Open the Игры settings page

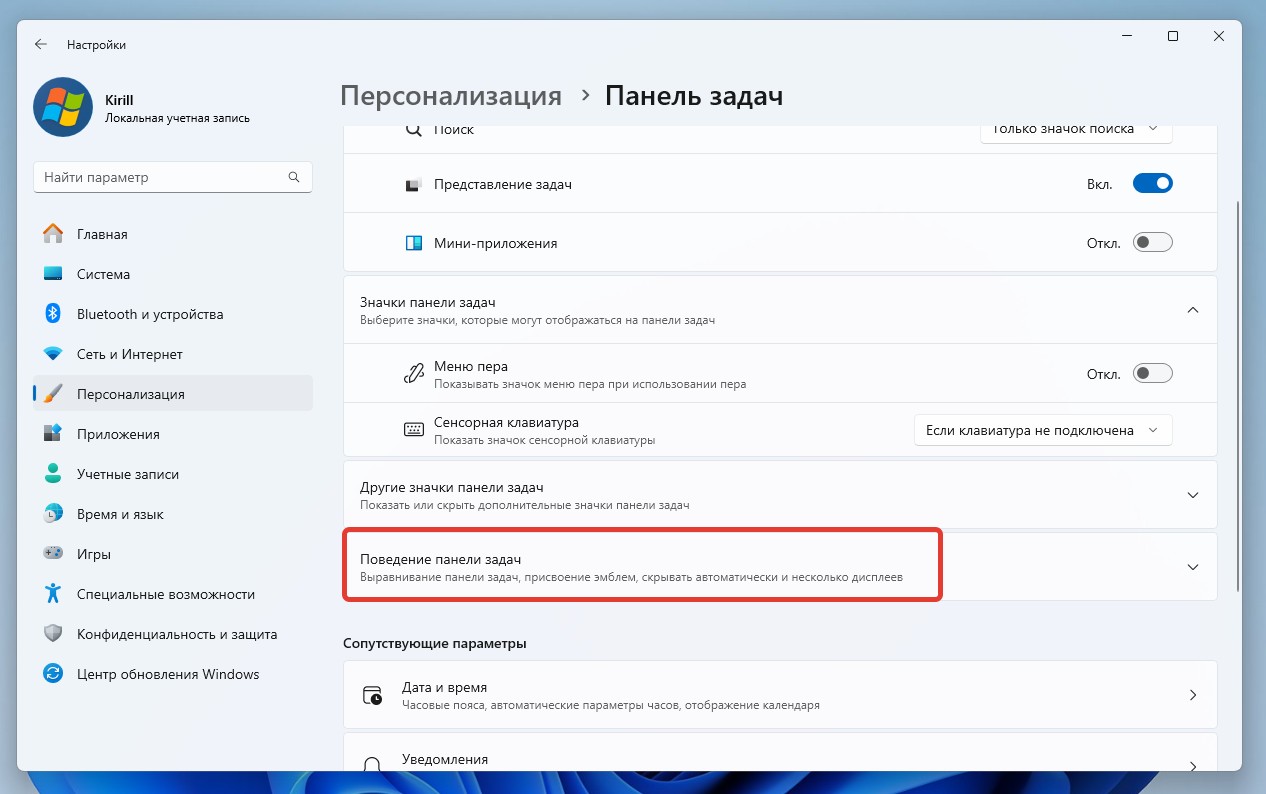tap(173, 554)
